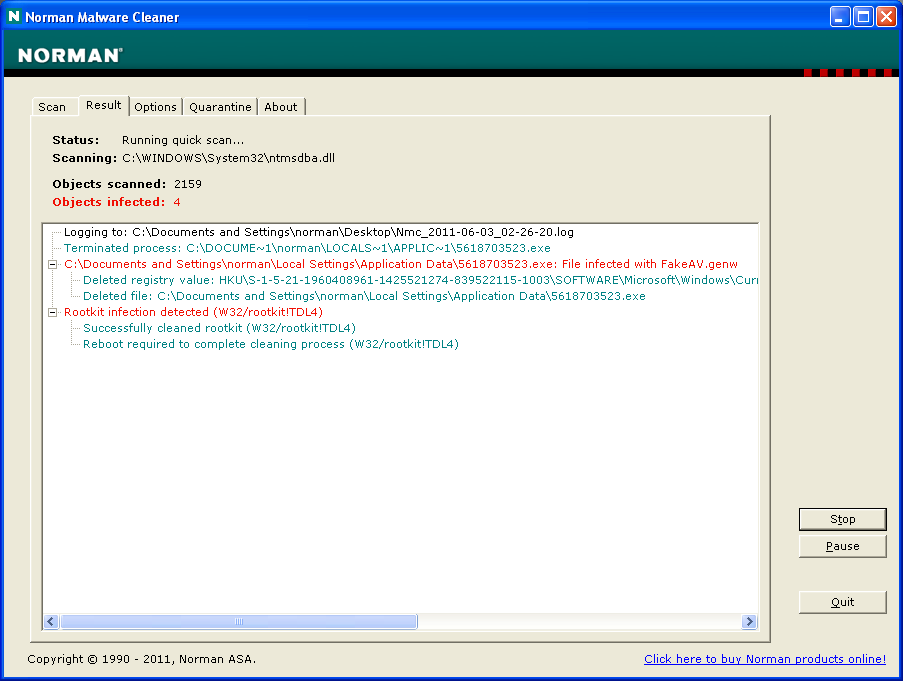Pause the scan with the Pause button
The width and height of the screenshot is (903, 681).
[x=843, y=546]
